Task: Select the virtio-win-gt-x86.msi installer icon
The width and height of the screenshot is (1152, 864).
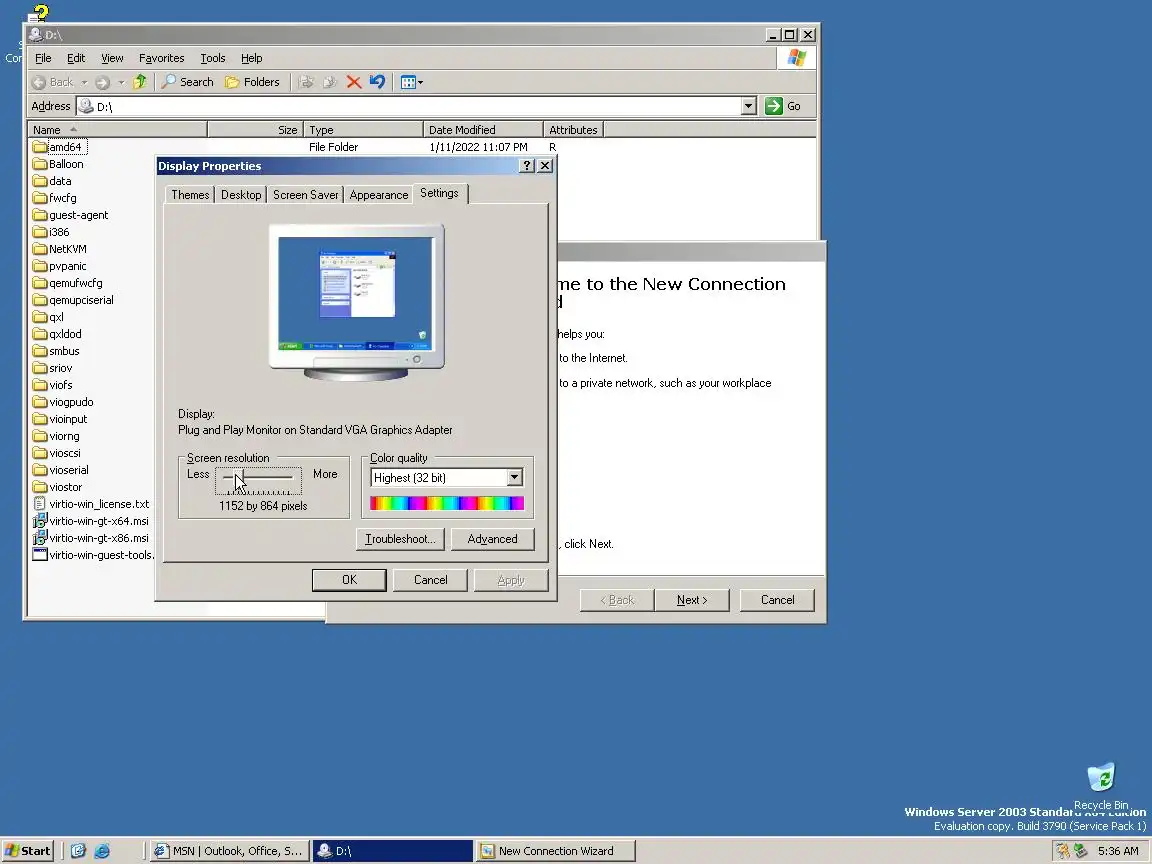Action: click(x=40, y=538)
